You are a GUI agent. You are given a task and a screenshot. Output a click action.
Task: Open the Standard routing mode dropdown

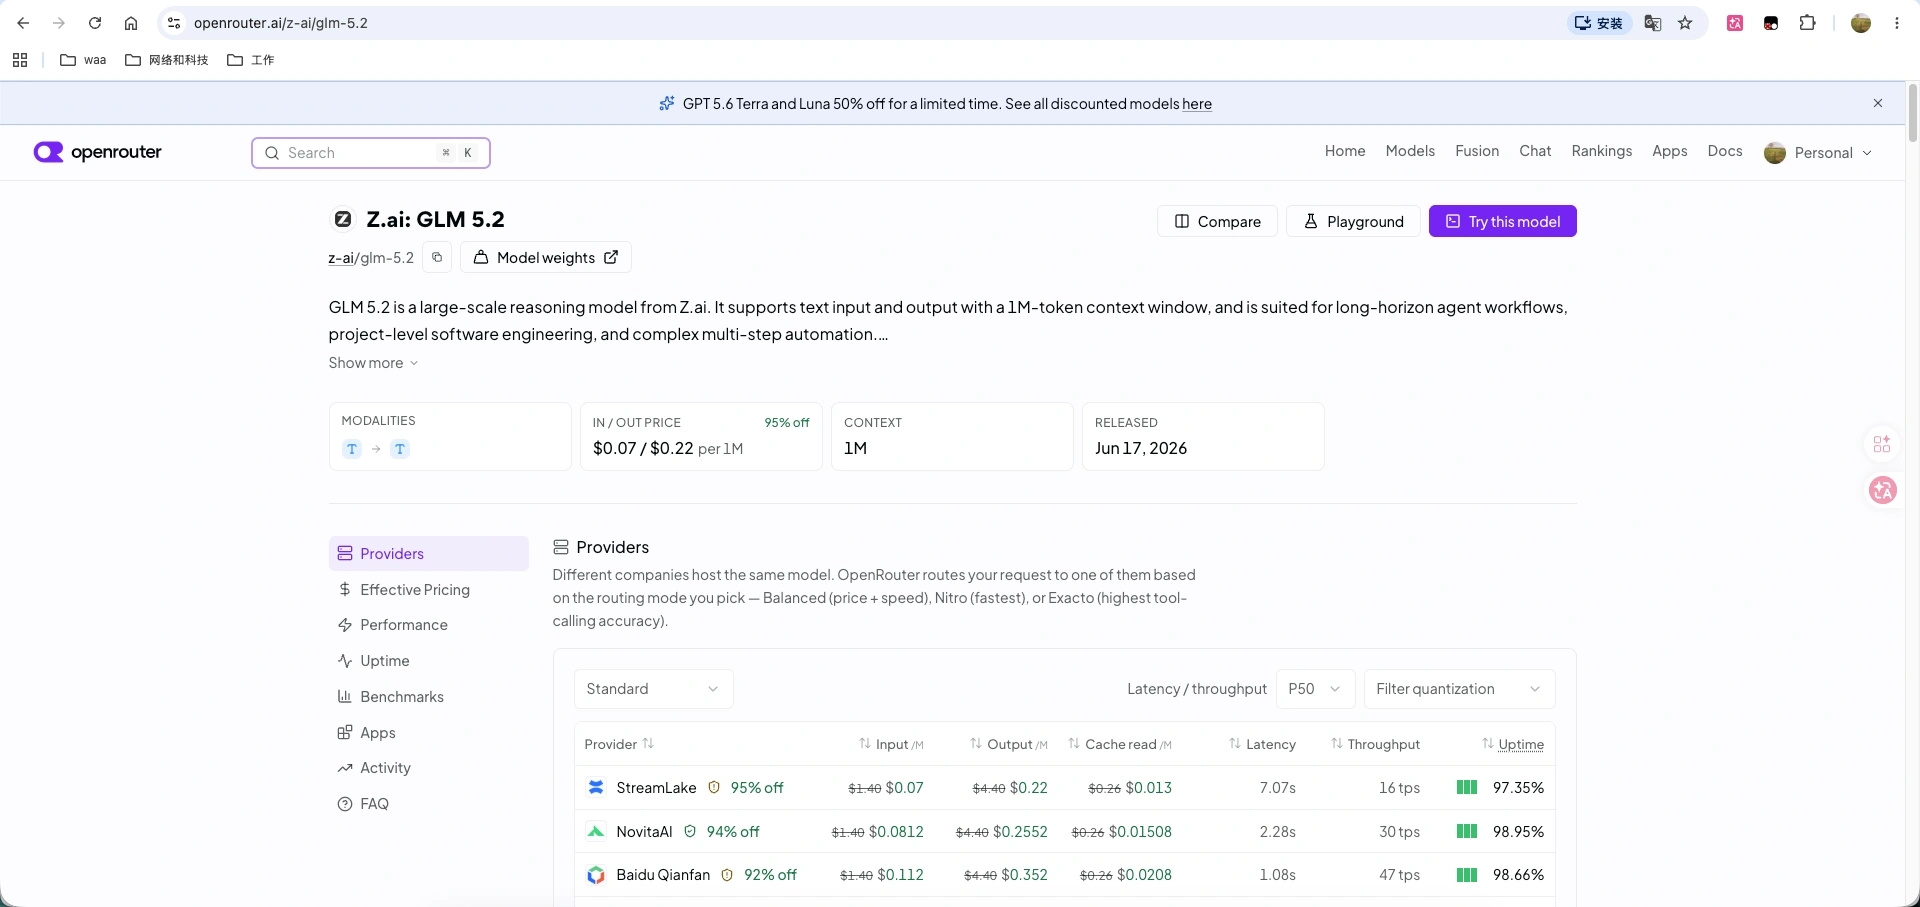click(654, 689)
